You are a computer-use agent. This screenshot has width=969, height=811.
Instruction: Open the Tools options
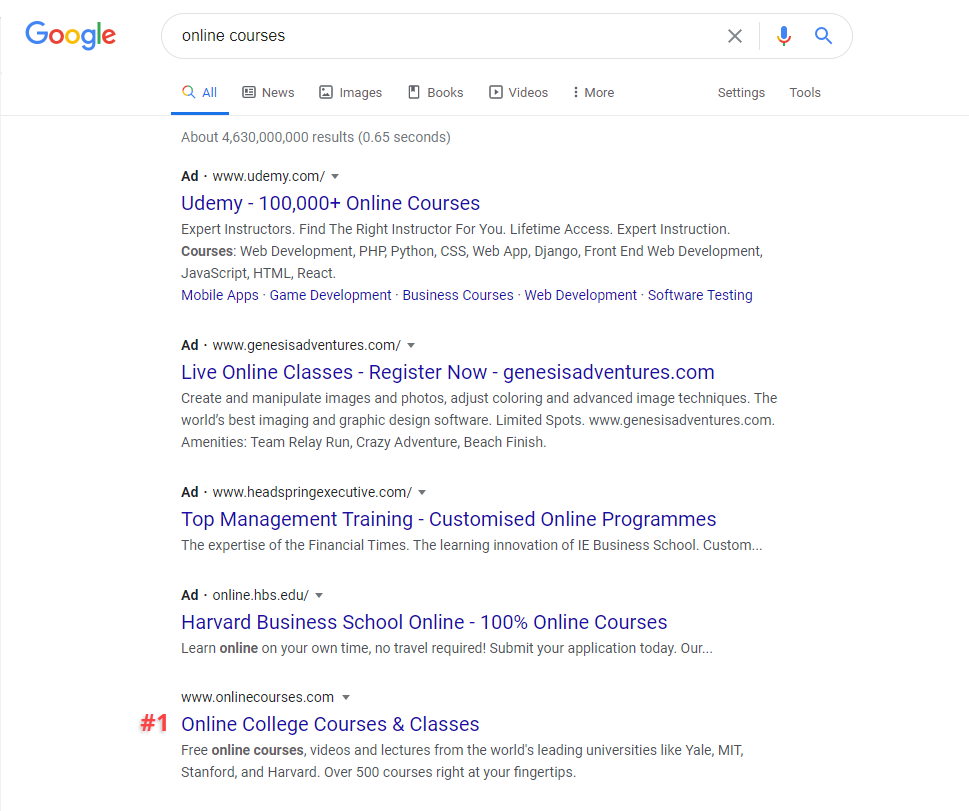805,93
